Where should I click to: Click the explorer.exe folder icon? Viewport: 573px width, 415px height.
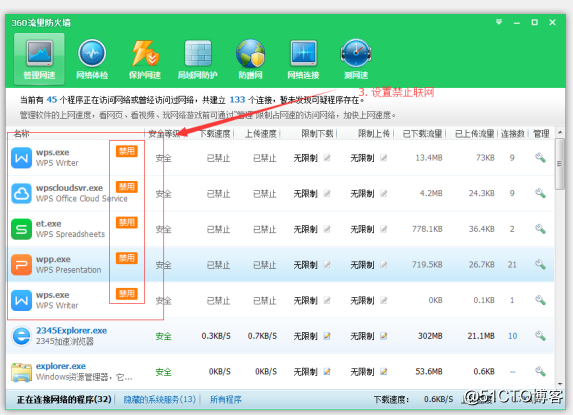tap(21, 372)
